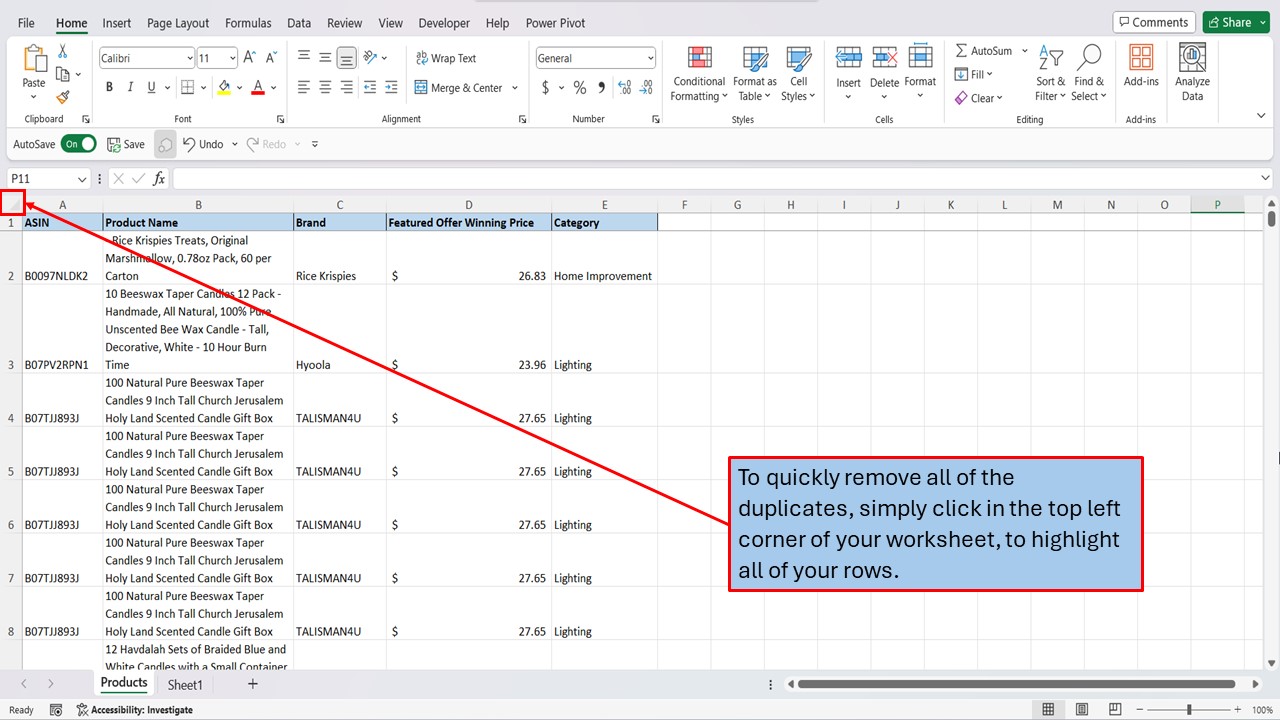Image resolution: width=1280 pixels, height=720 pixels.
Task: Open Sort & Filter
Action: coord(1049,72)
